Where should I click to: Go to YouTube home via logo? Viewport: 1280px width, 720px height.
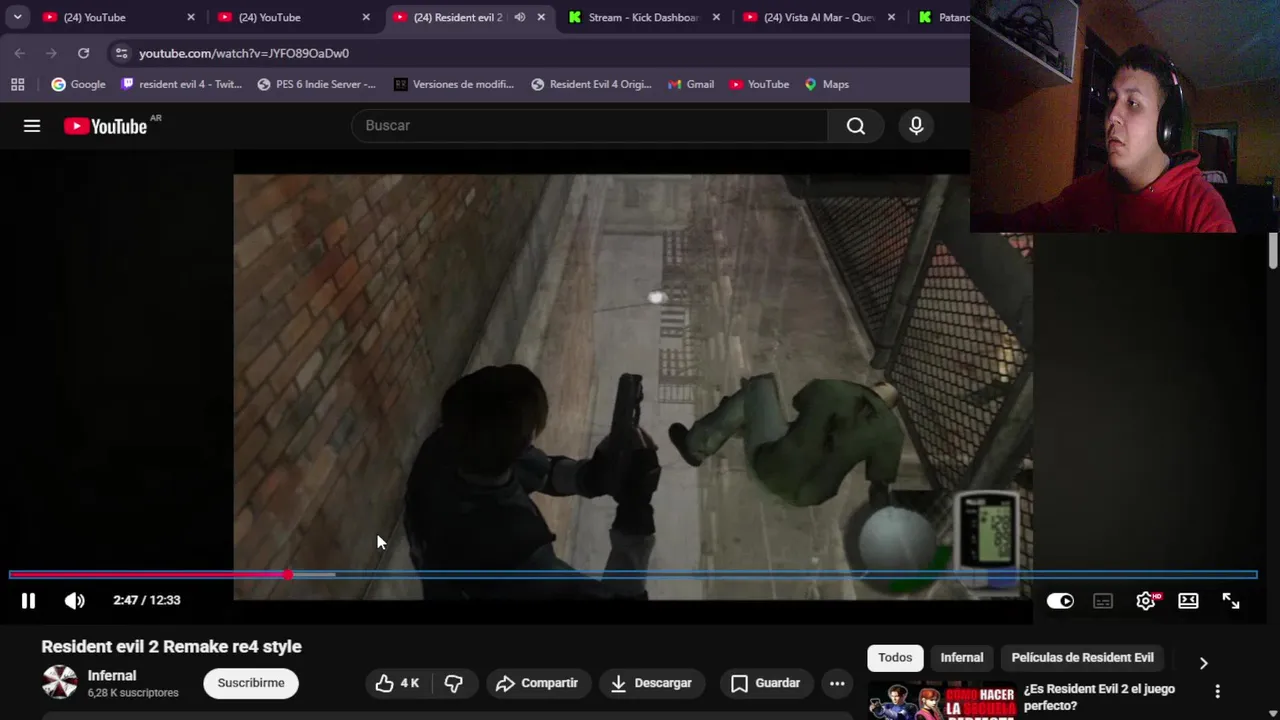coord(106,126)
